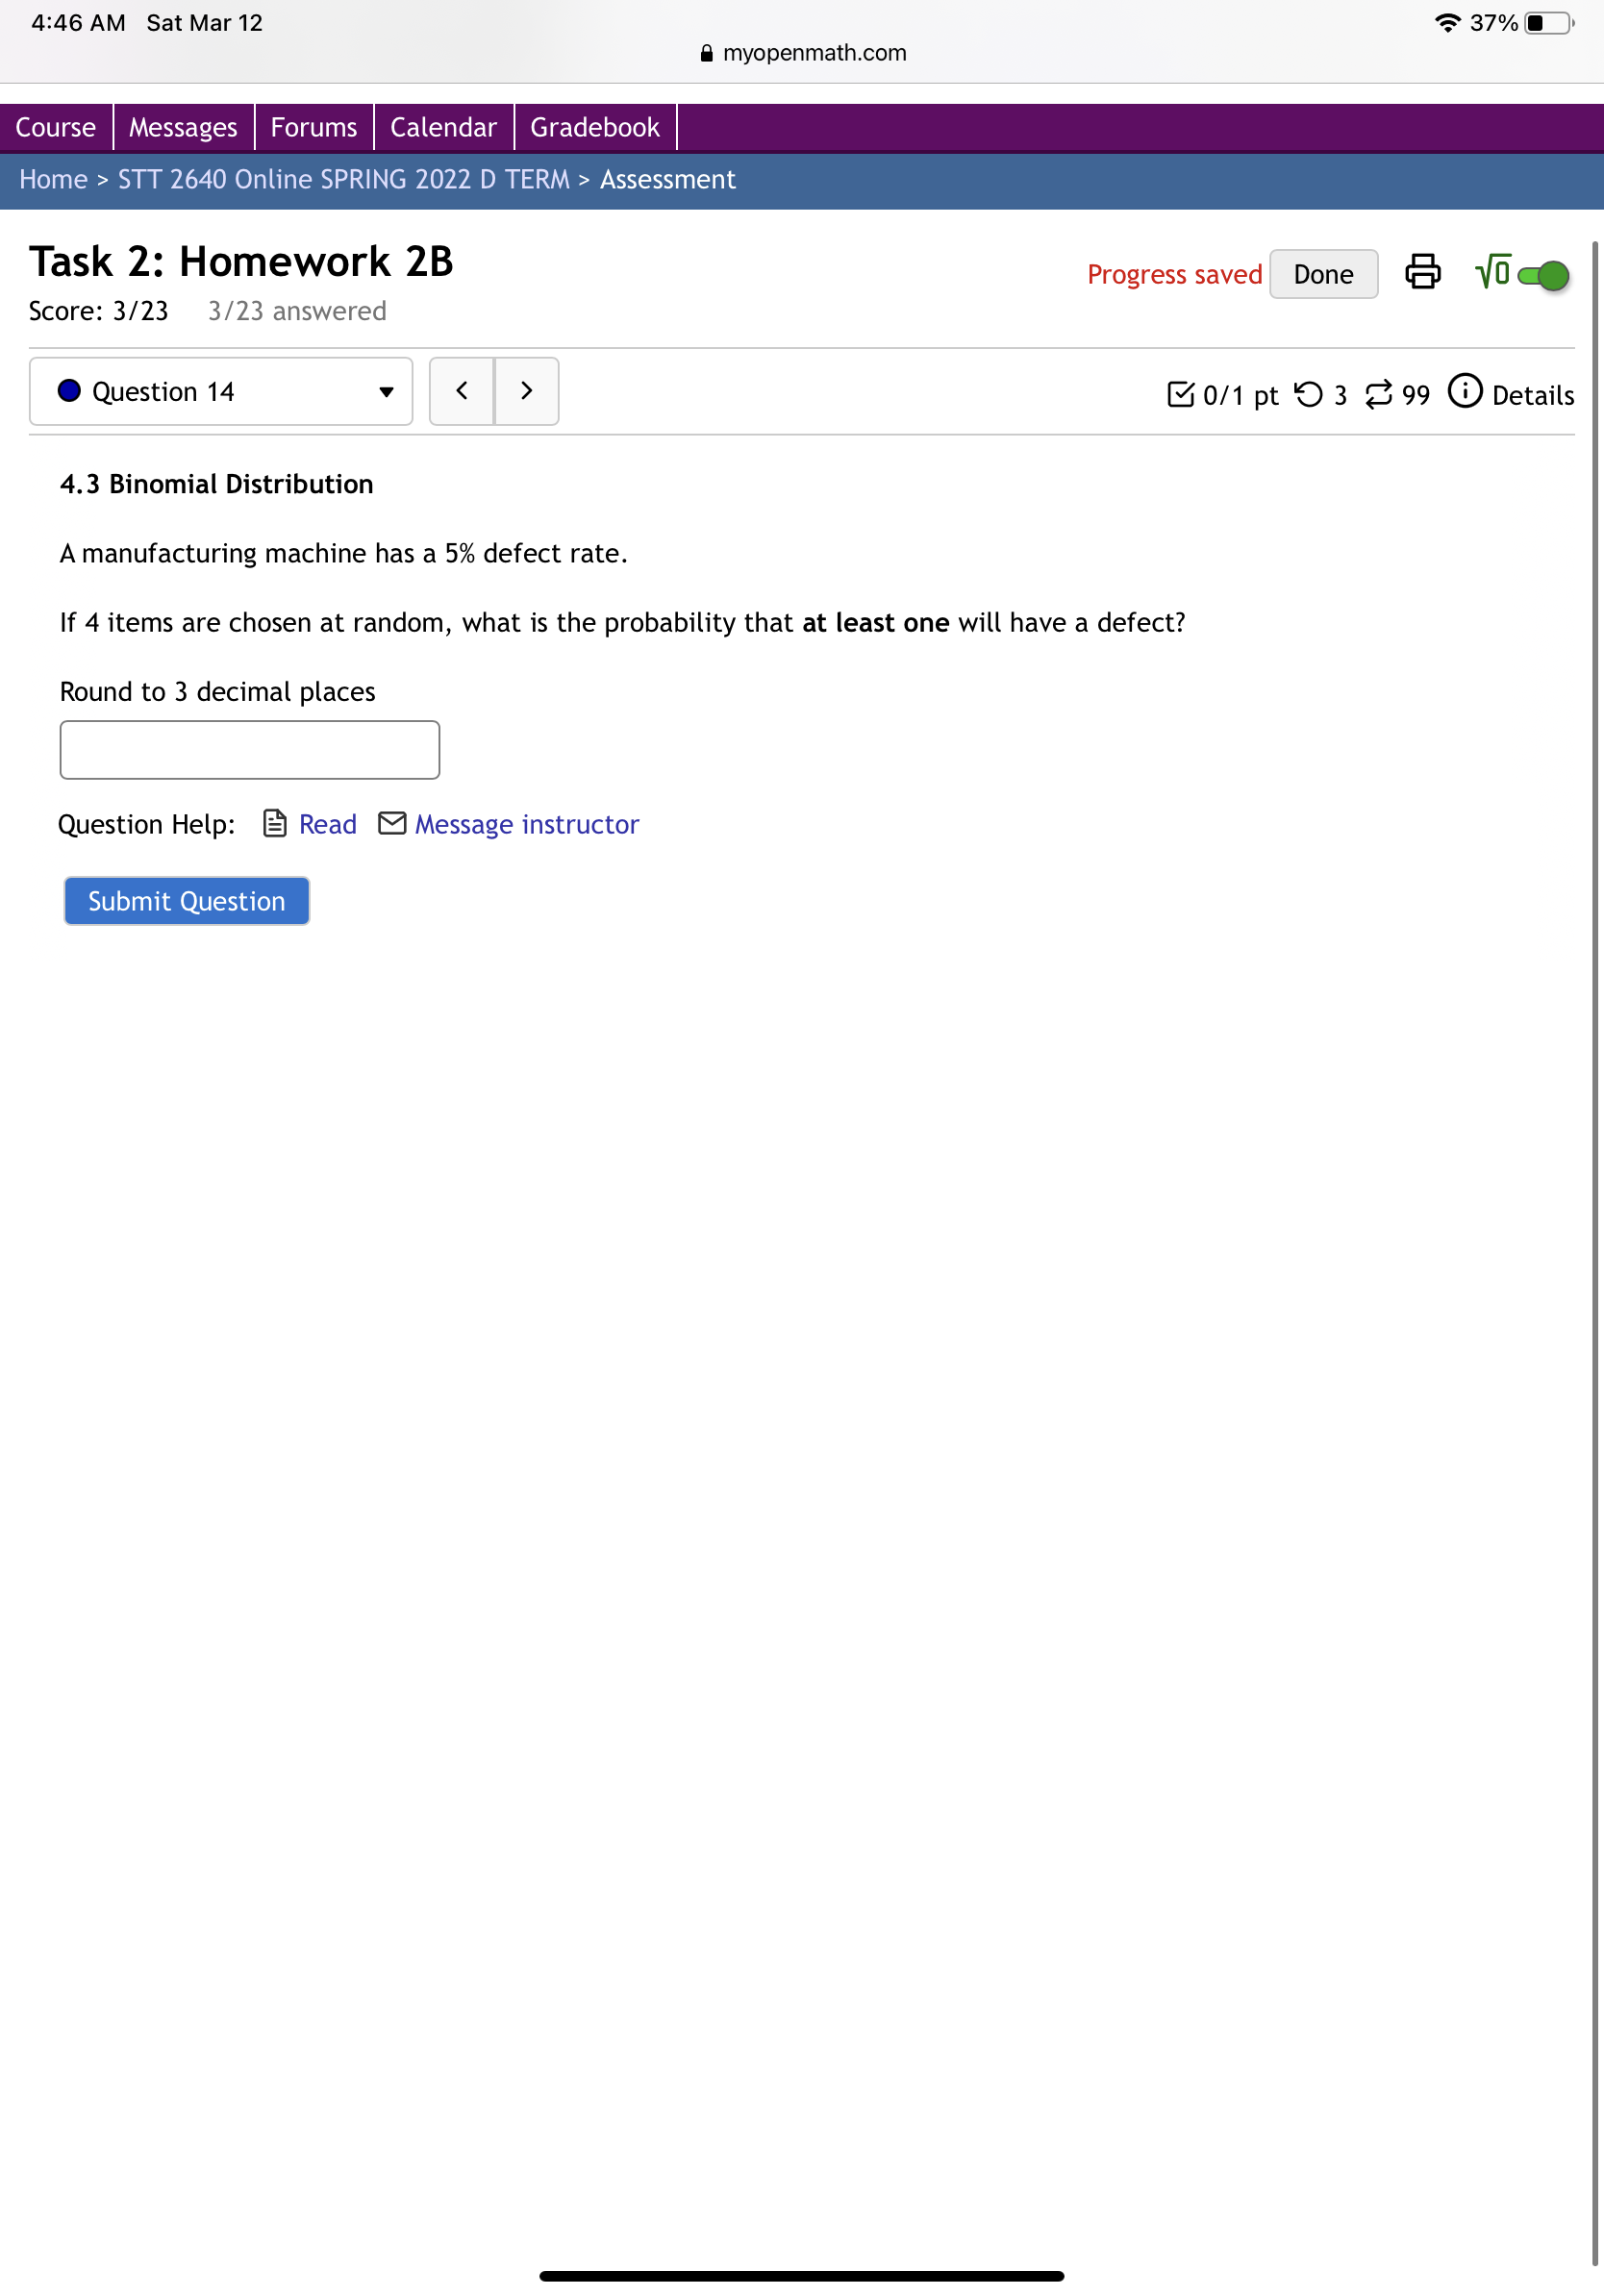Click the Submit Question button
This screenshot has width=1604, height=2296.
coord(187,902)
